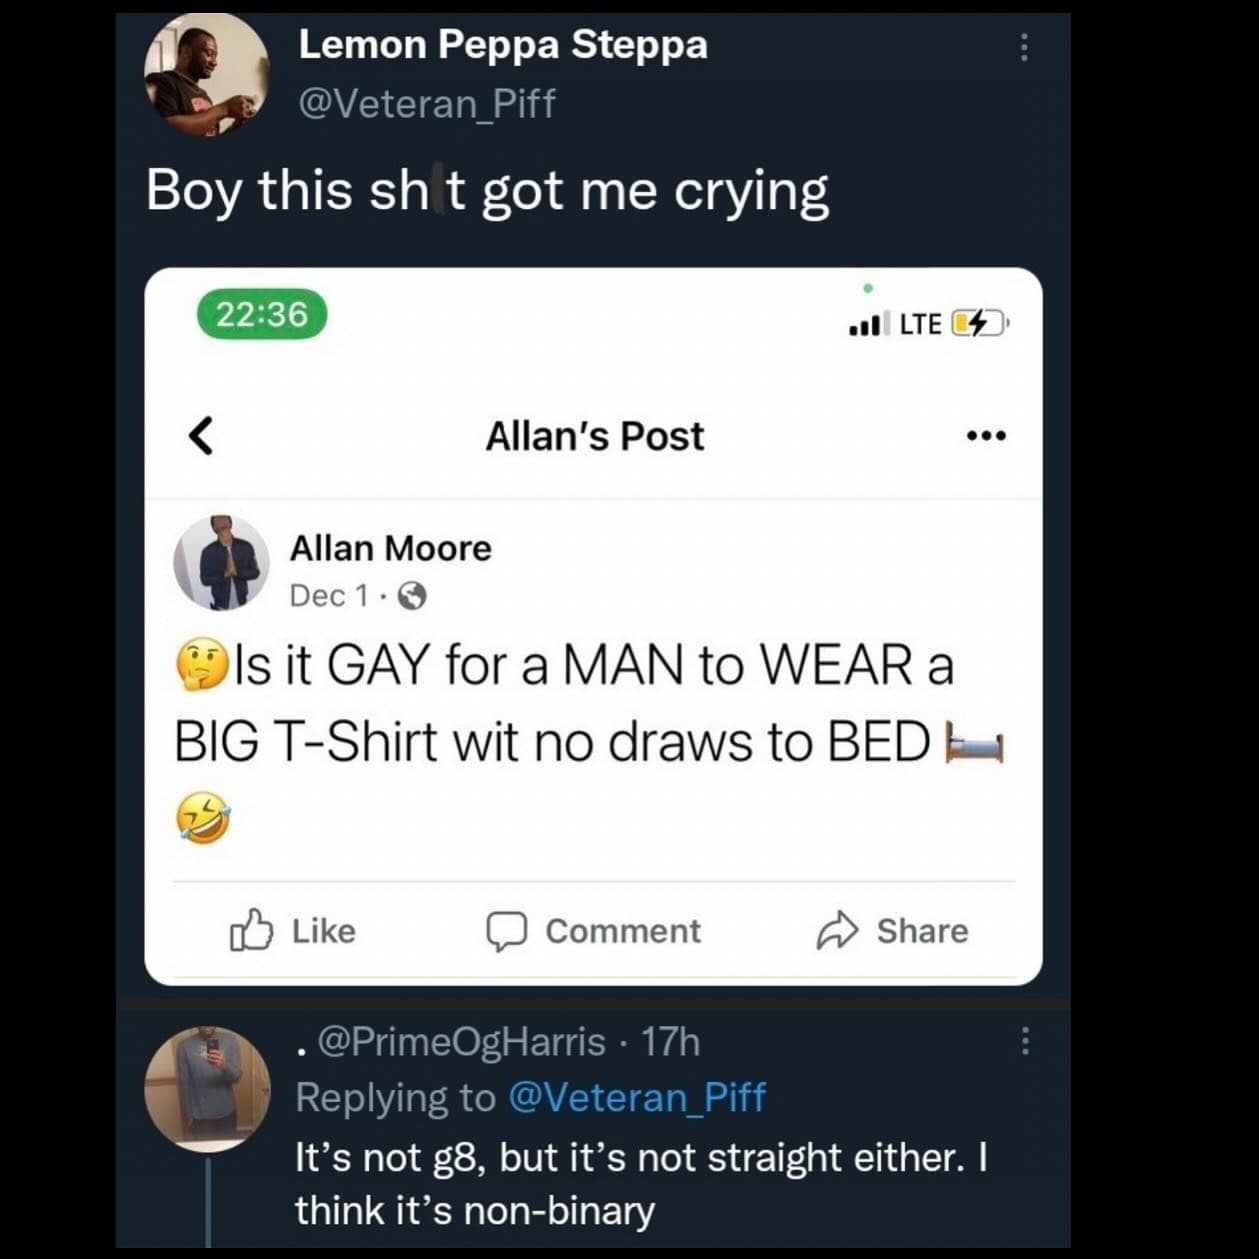This screenshot has width=1259, height=1259.
Task: Click the battery charging status icon
Action: coord(978,323)
